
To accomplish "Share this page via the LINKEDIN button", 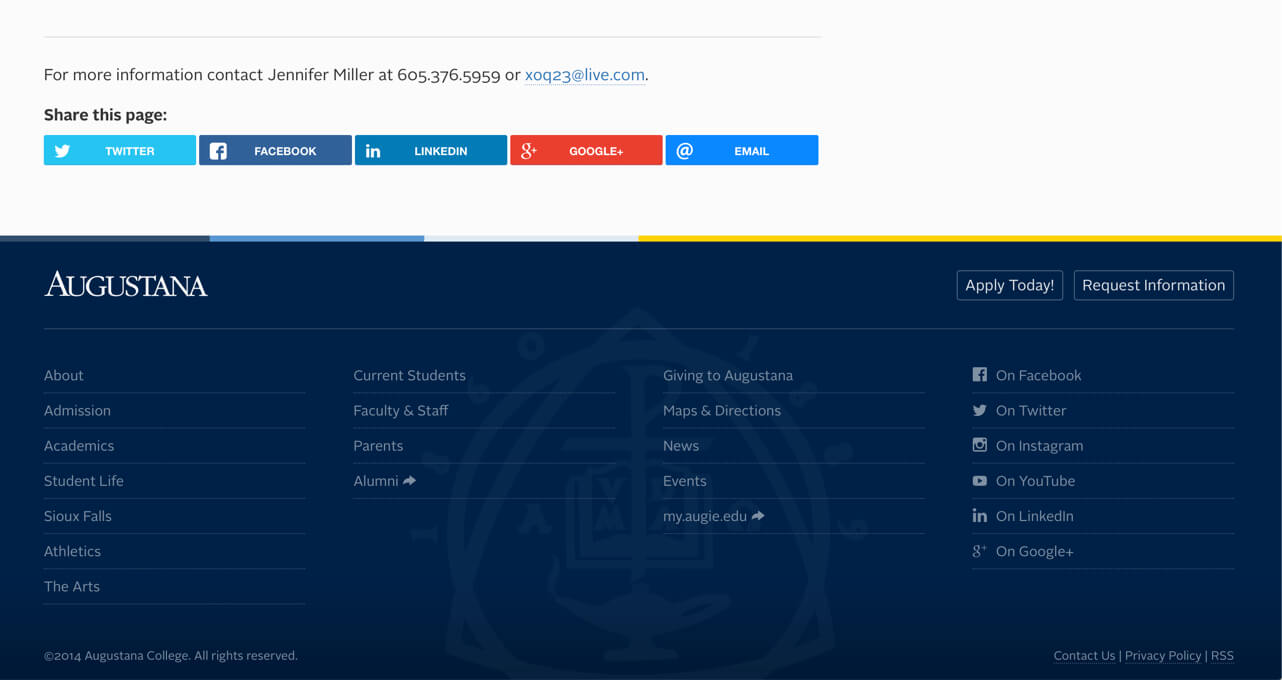I will coord(431,150).
